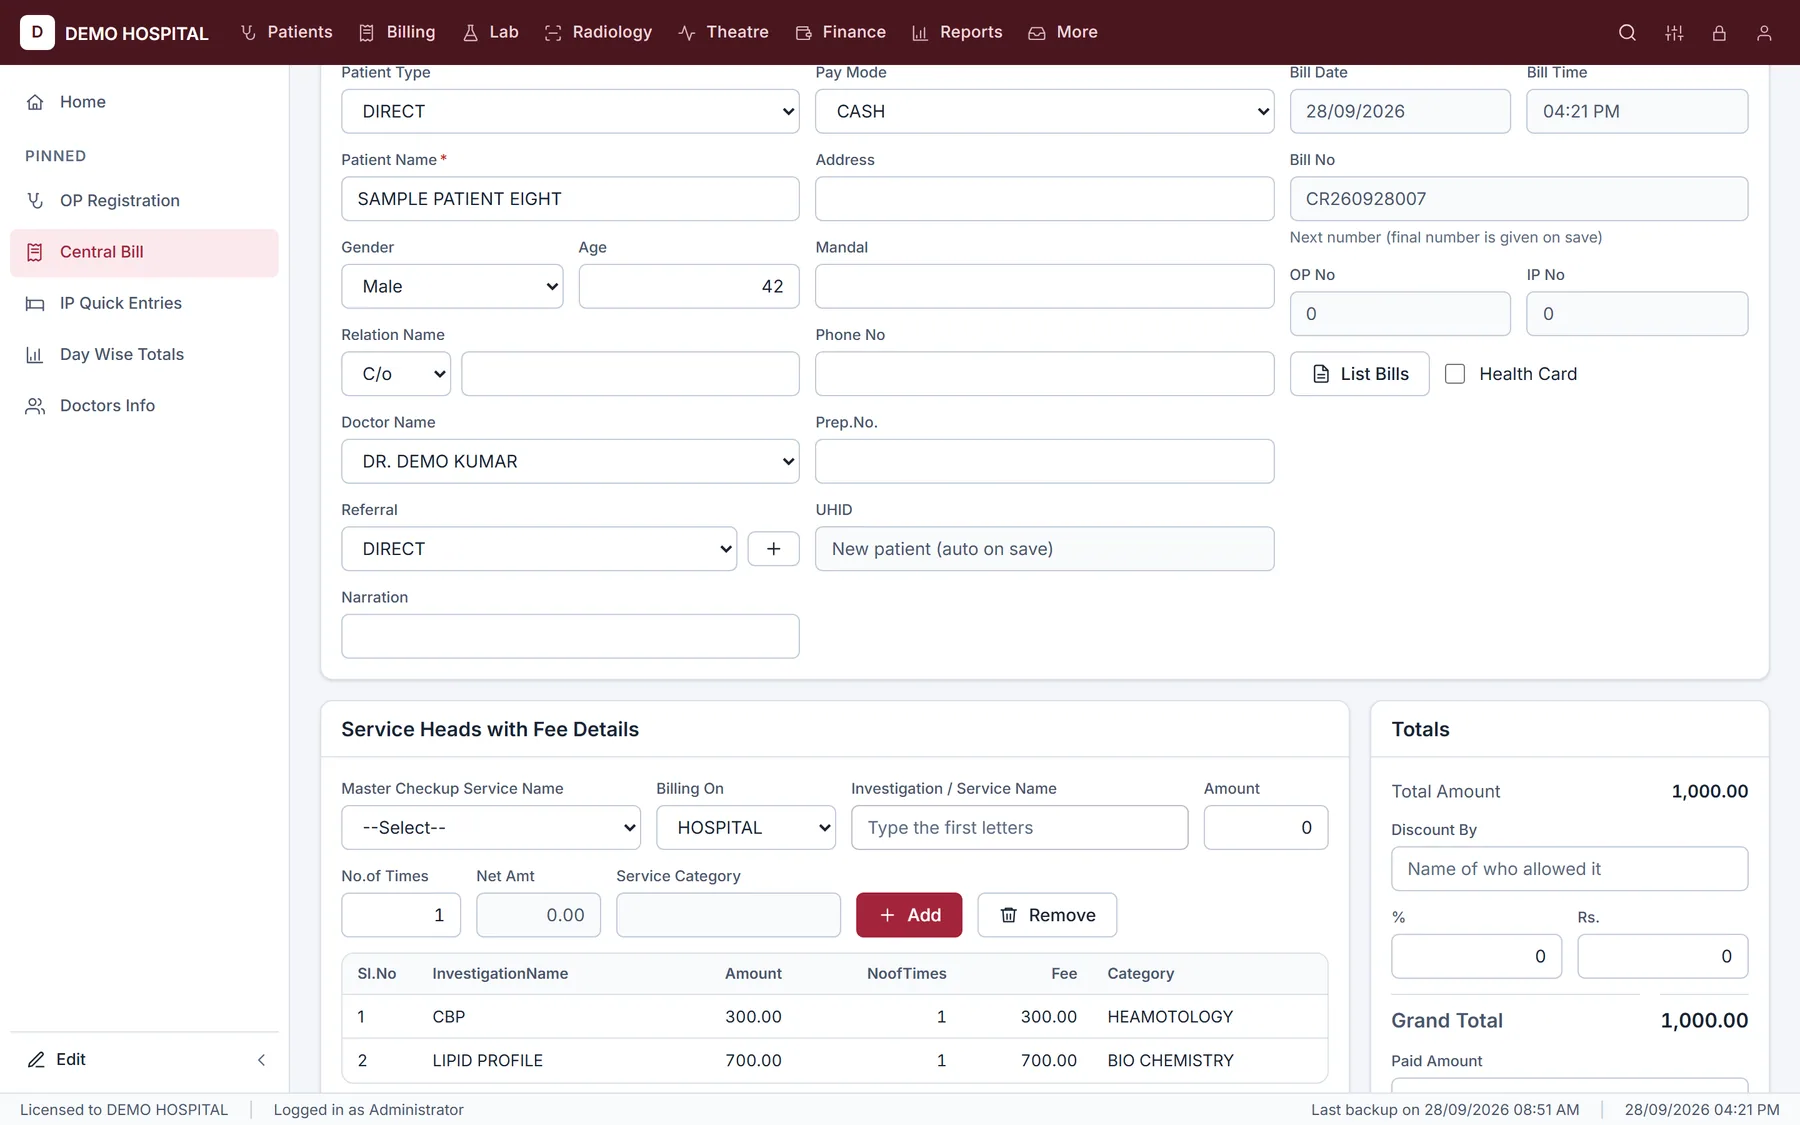The width and height of the screenshot is (1800, 1125).
Task: Open the Finance menu
Action: [841, 32]
